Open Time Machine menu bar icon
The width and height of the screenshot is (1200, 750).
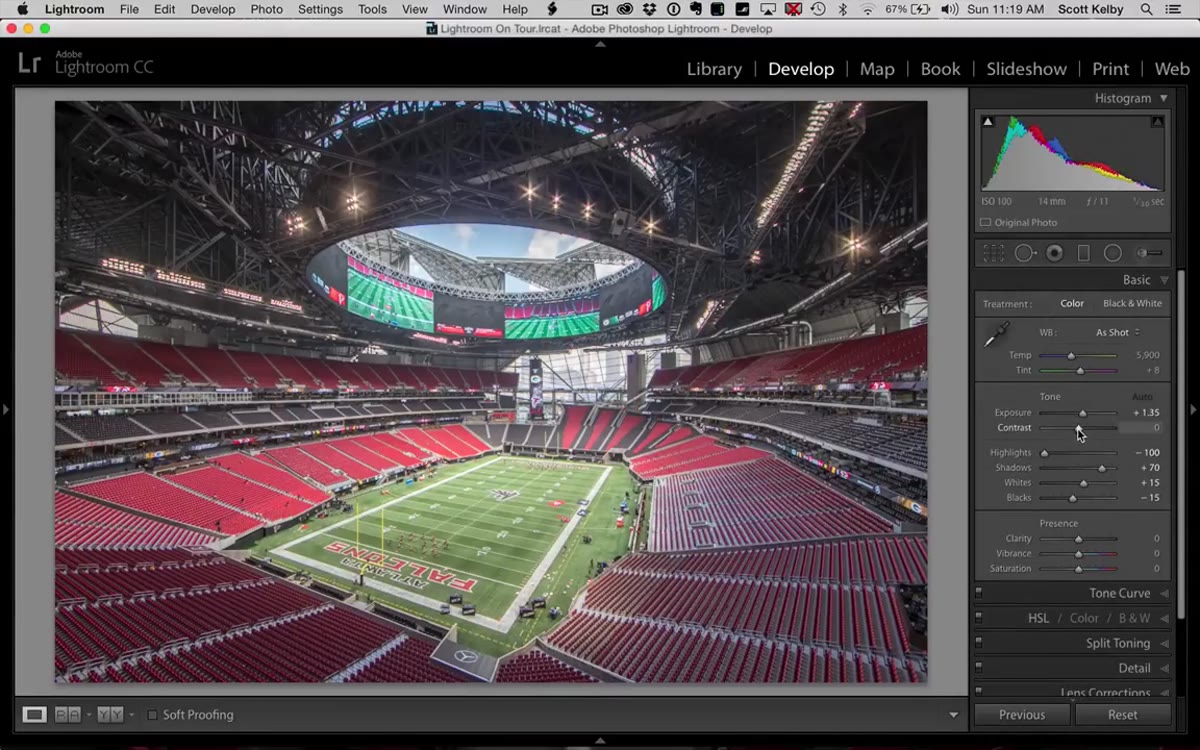818,9
